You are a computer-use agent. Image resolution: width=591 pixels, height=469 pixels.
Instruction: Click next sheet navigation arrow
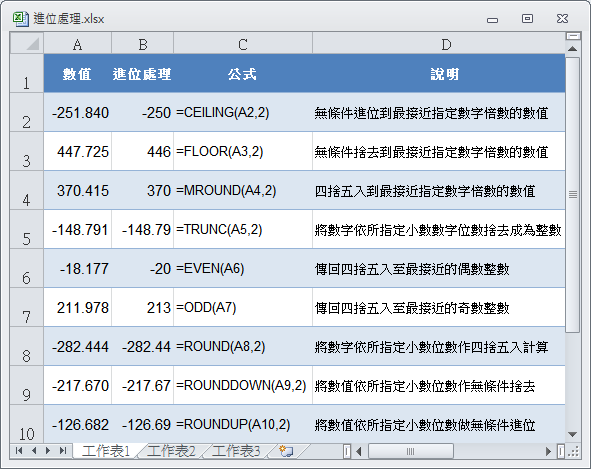point(48,450)
